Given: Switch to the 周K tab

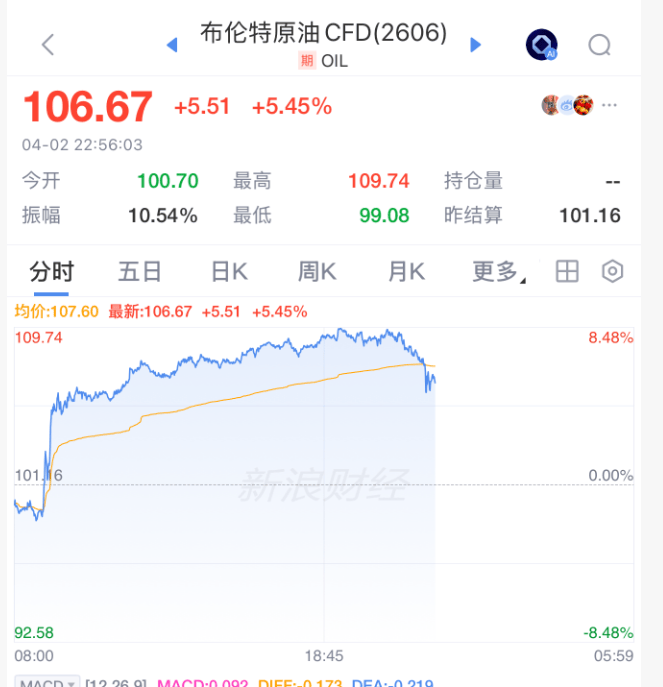Looking at the screenshot, I should click(x=317, y=271).
